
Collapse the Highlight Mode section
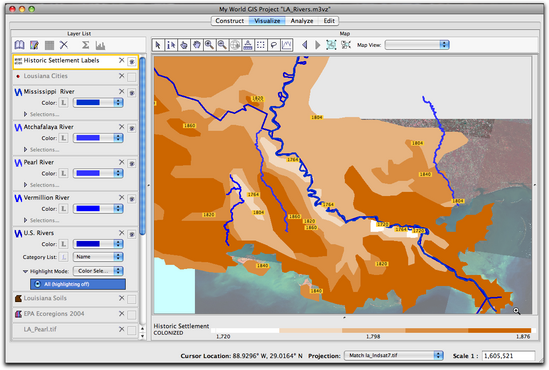click(25, 271)
